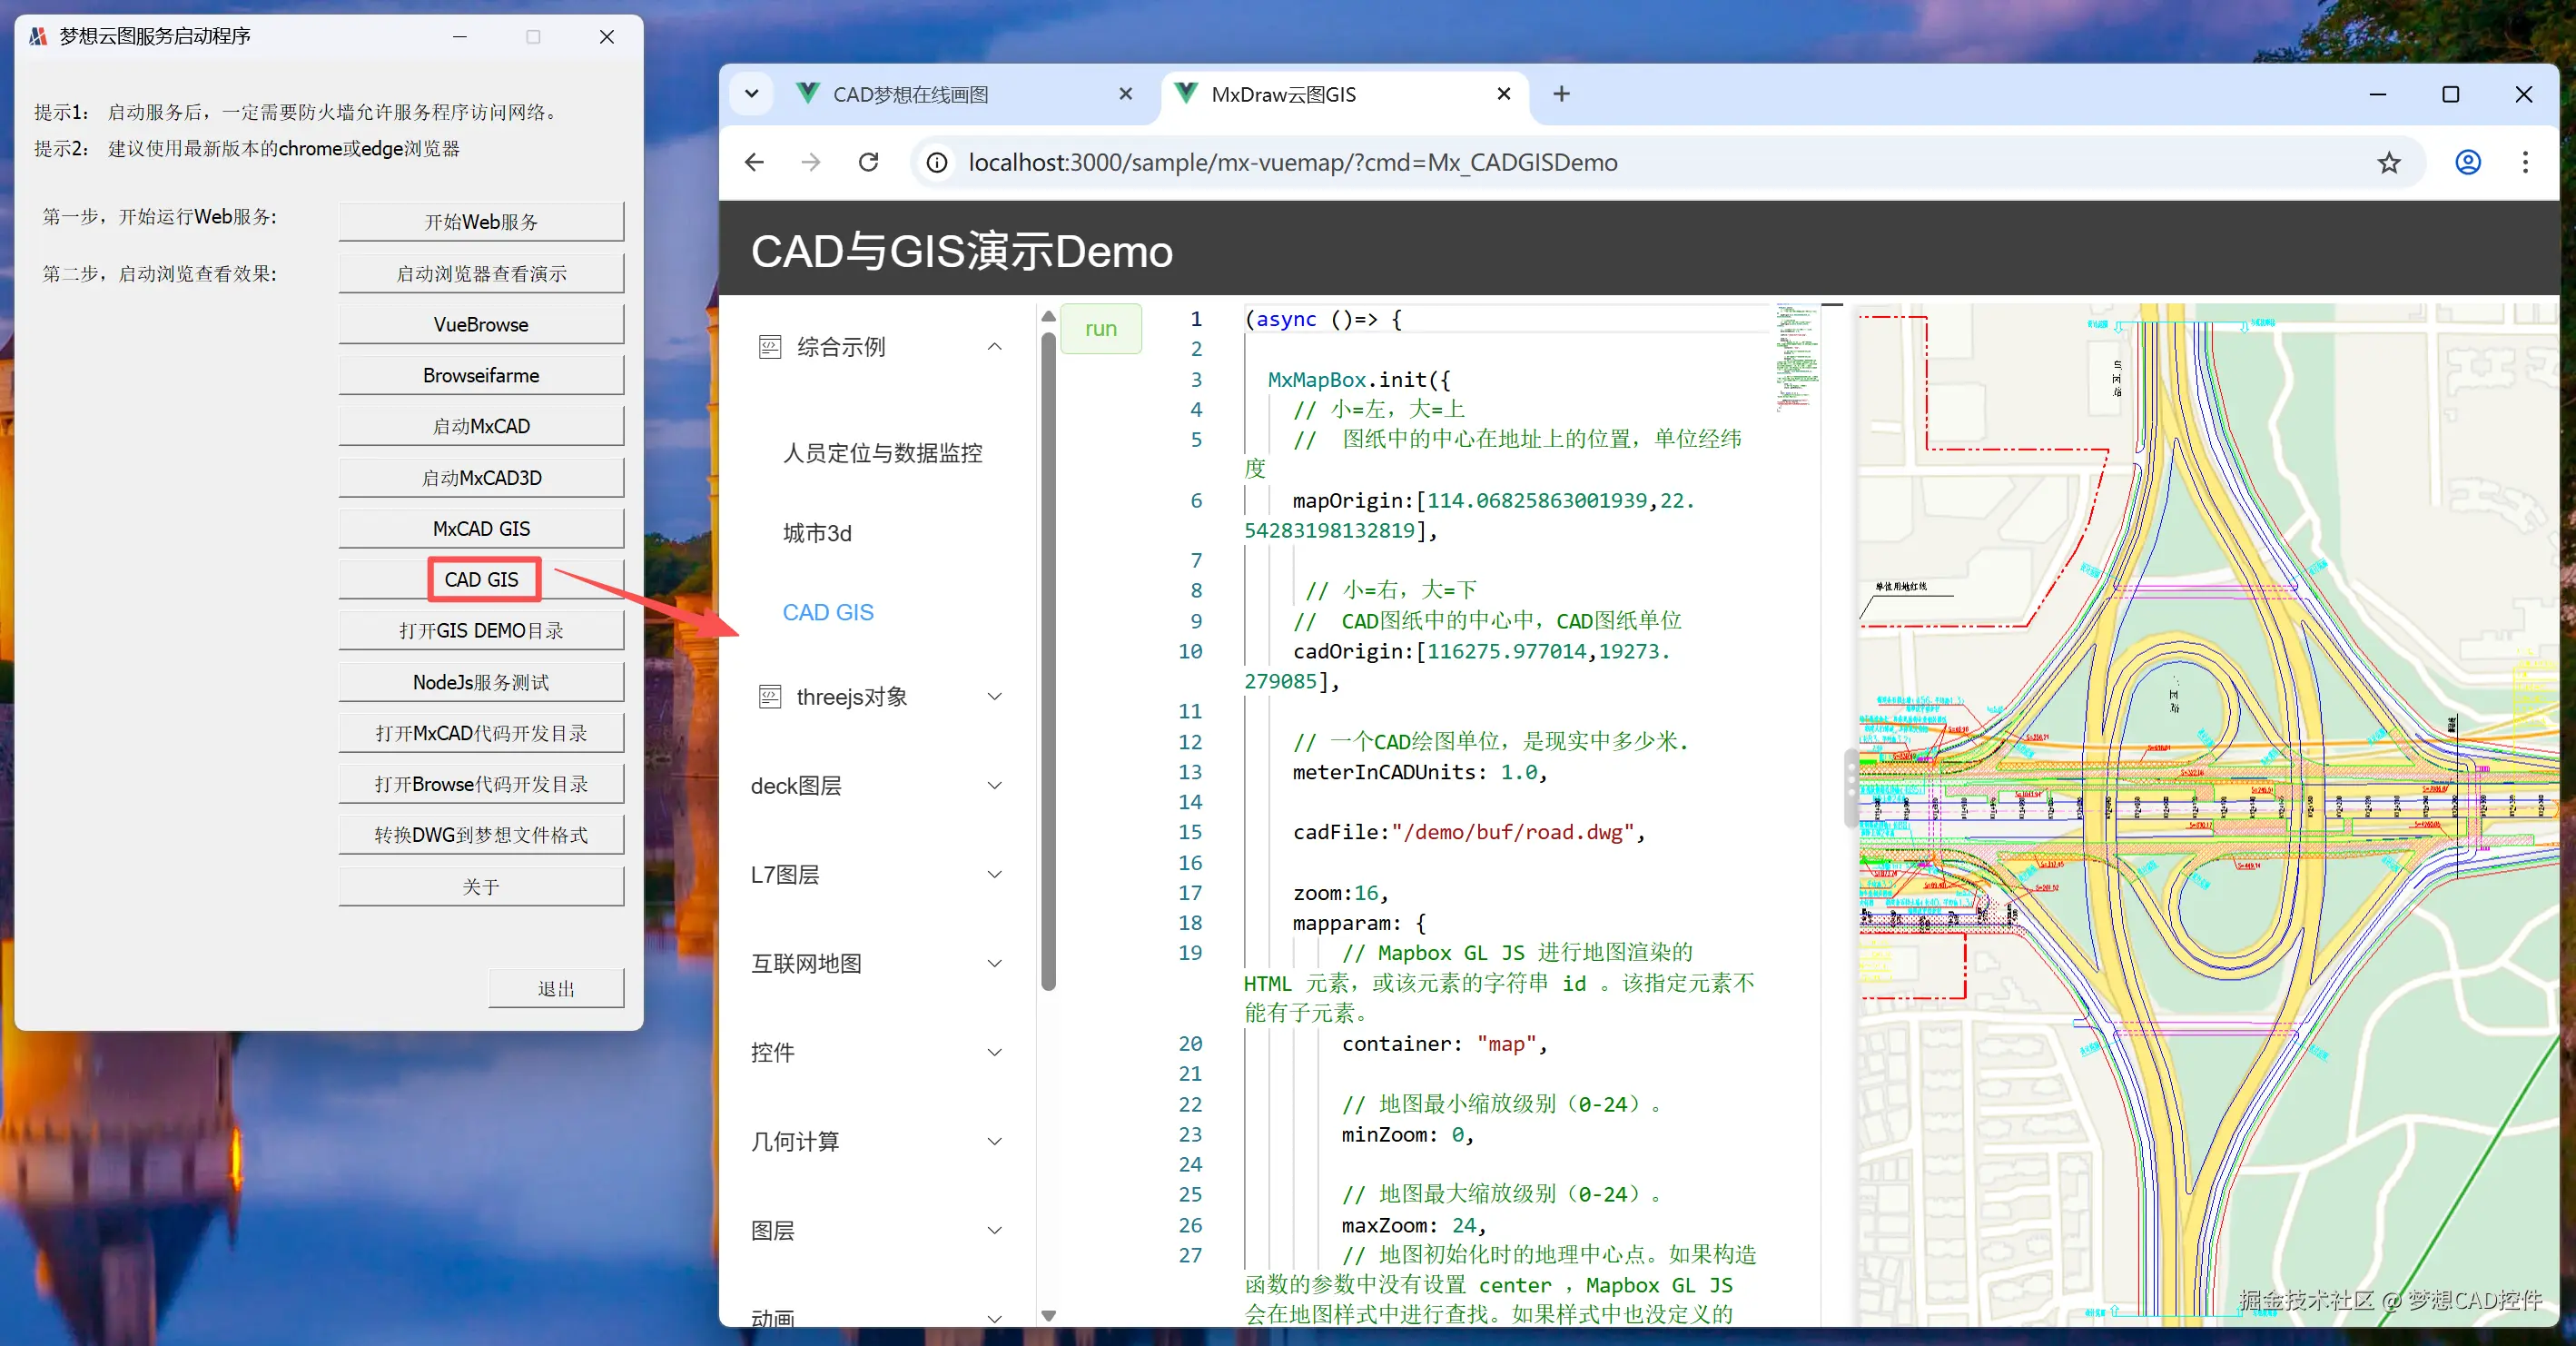
Task: Expand the 互联网地图 section
Action: click(x=994, y=964)
